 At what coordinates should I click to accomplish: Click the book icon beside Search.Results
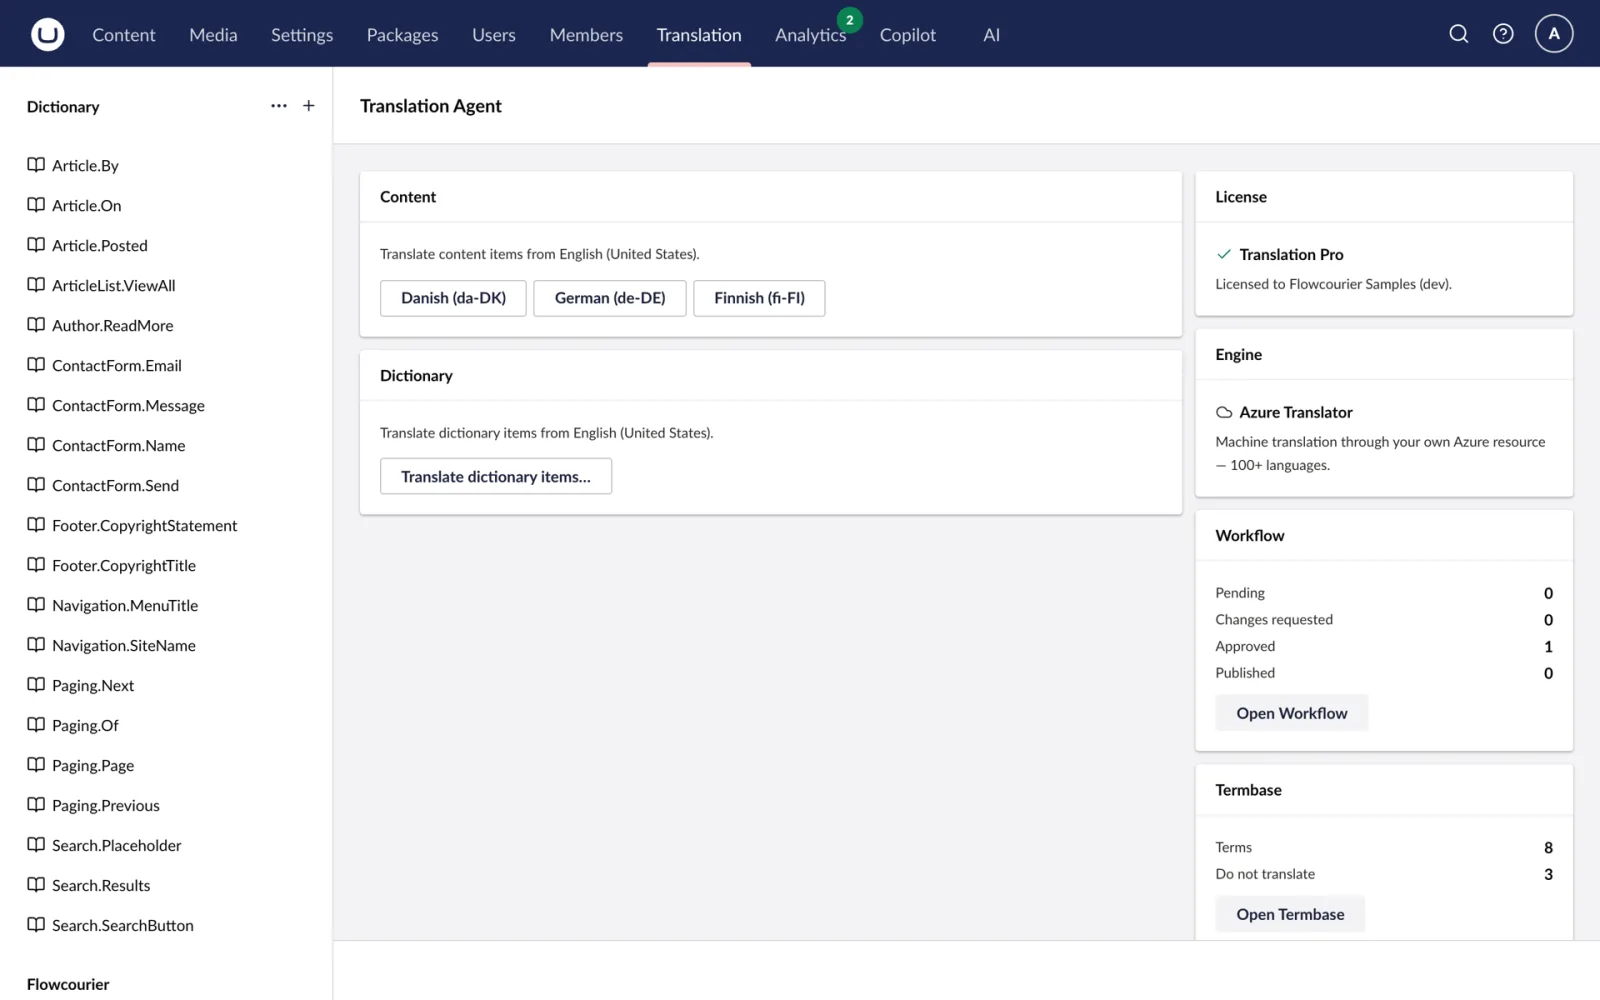[x=36, y=885]
